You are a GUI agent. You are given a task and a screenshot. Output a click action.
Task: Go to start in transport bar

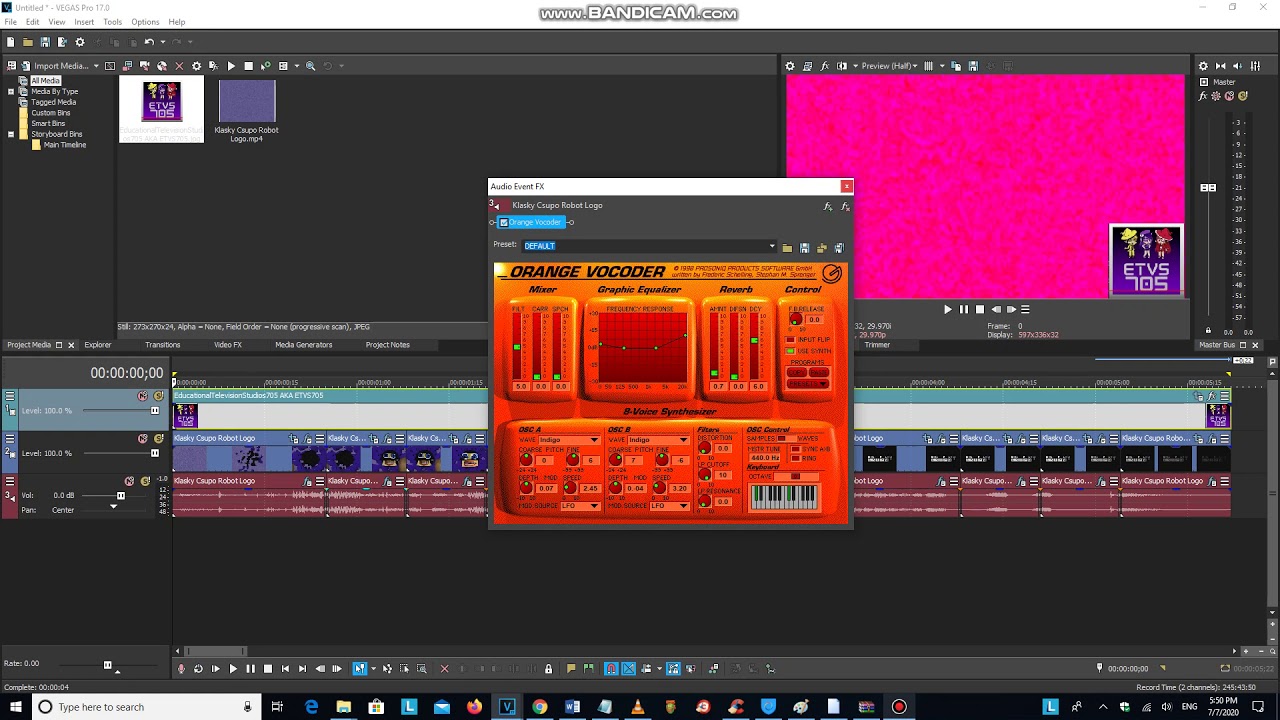click(x=285, y=669)
